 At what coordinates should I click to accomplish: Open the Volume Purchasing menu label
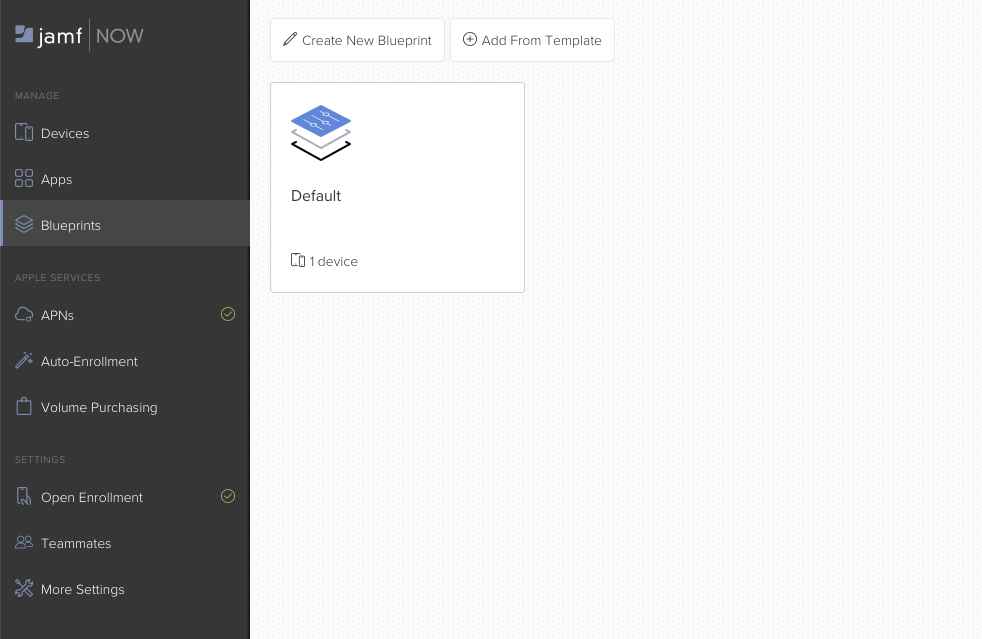click(x=99, y=407)
